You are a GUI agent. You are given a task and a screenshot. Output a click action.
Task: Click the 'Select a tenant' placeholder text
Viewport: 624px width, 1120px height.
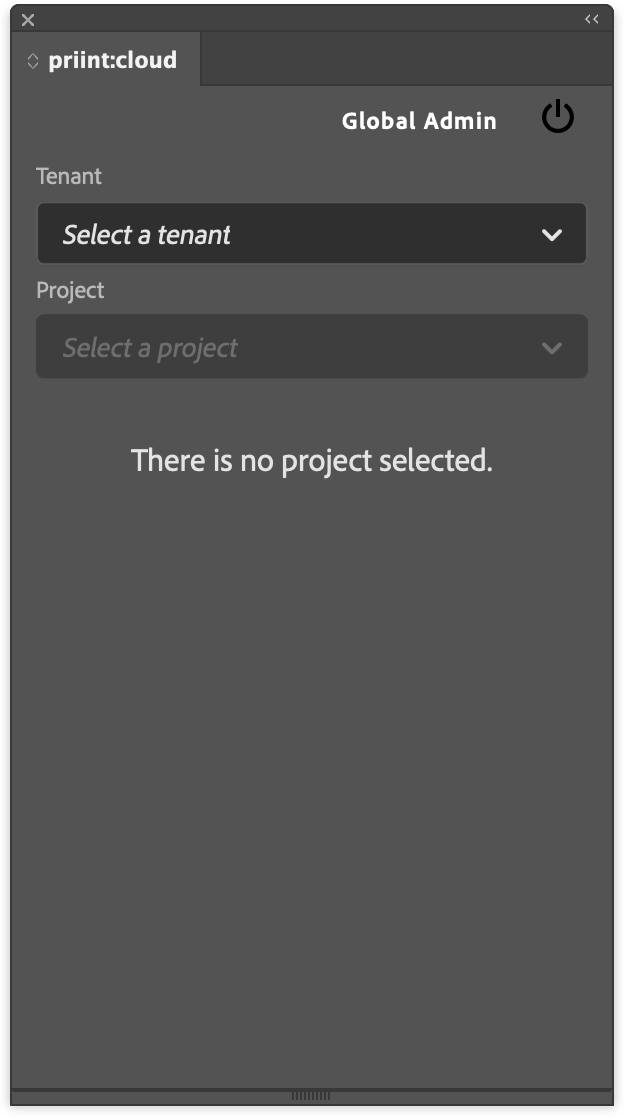tap(146, 234)
